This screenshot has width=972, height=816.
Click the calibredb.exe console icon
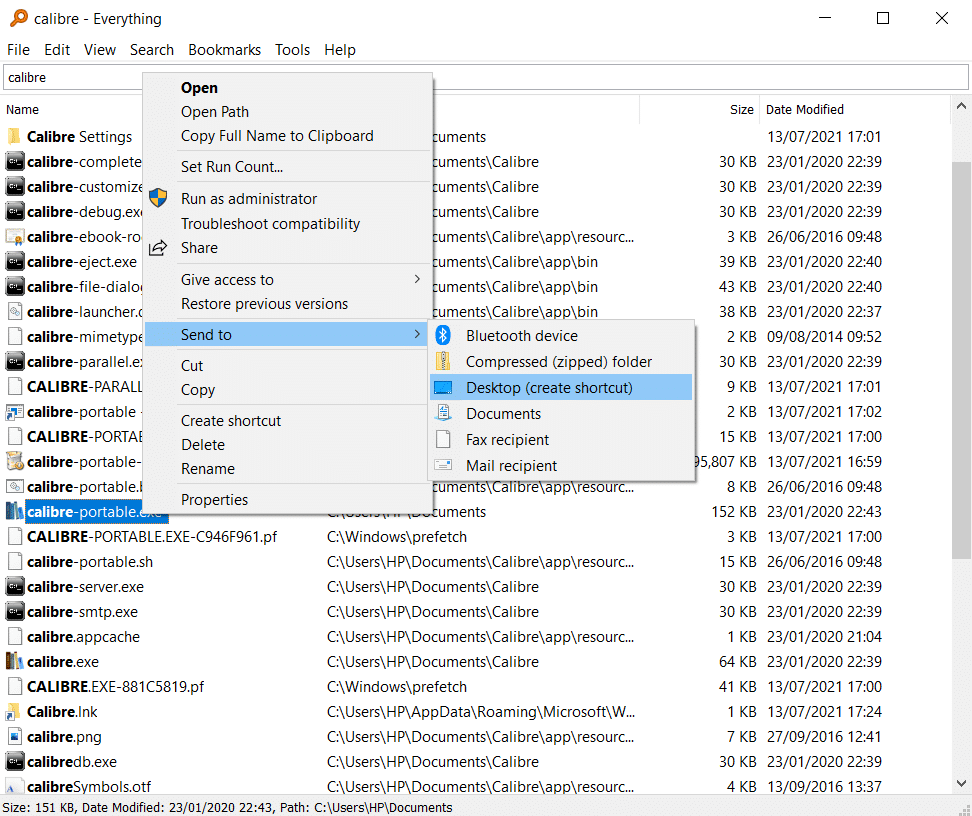point(14,761)
